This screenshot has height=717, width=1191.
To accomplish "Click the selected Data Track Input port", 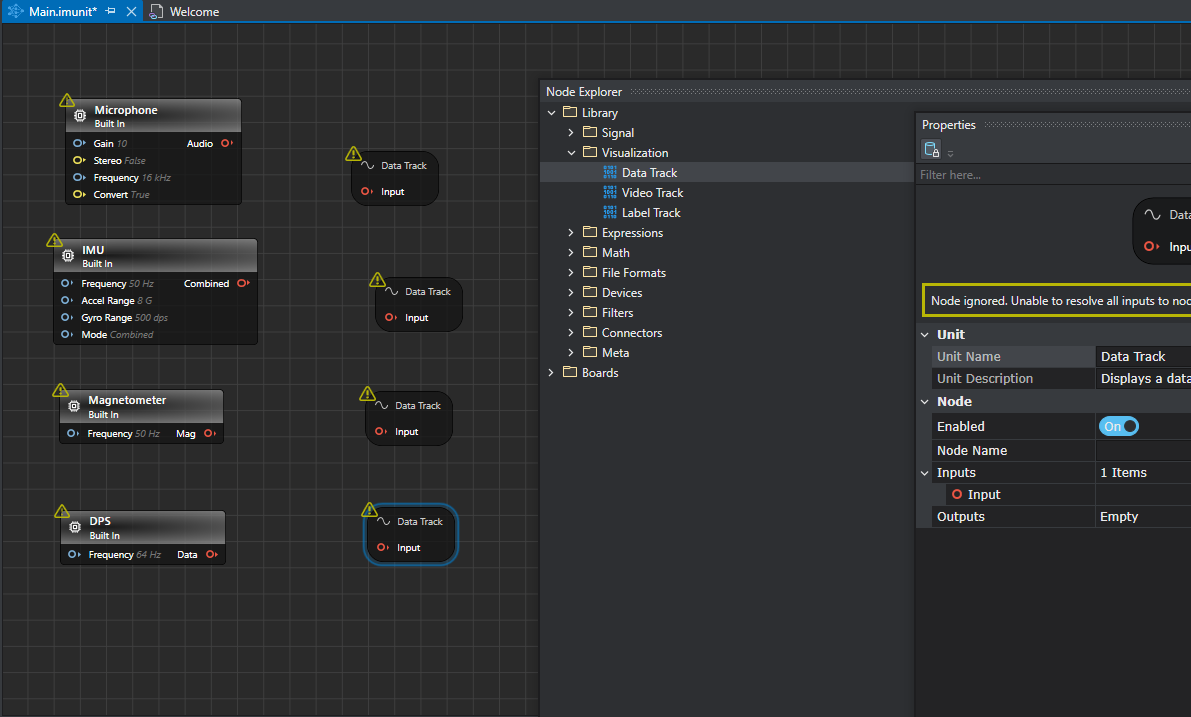I will pyautogui.click(x=383, y=548).
